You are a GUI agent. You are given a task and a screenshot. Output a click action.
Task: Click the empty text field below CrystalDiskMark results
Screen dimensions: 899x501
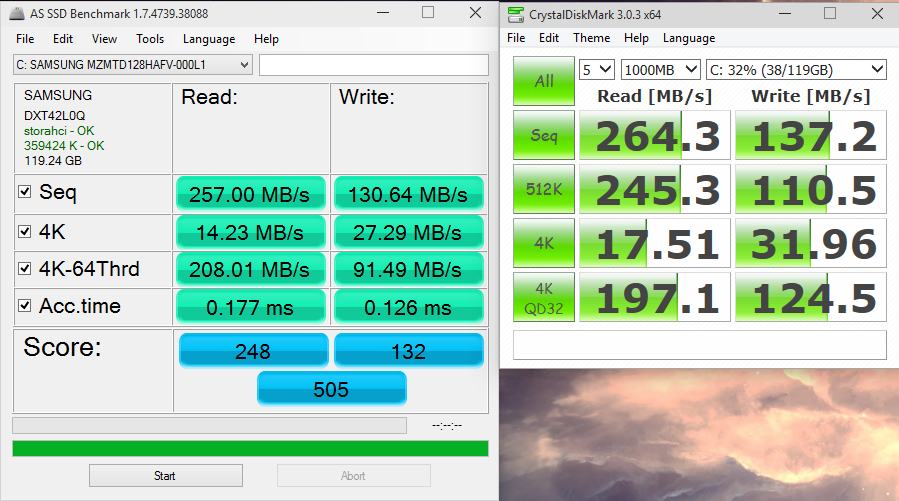(699, 345)
